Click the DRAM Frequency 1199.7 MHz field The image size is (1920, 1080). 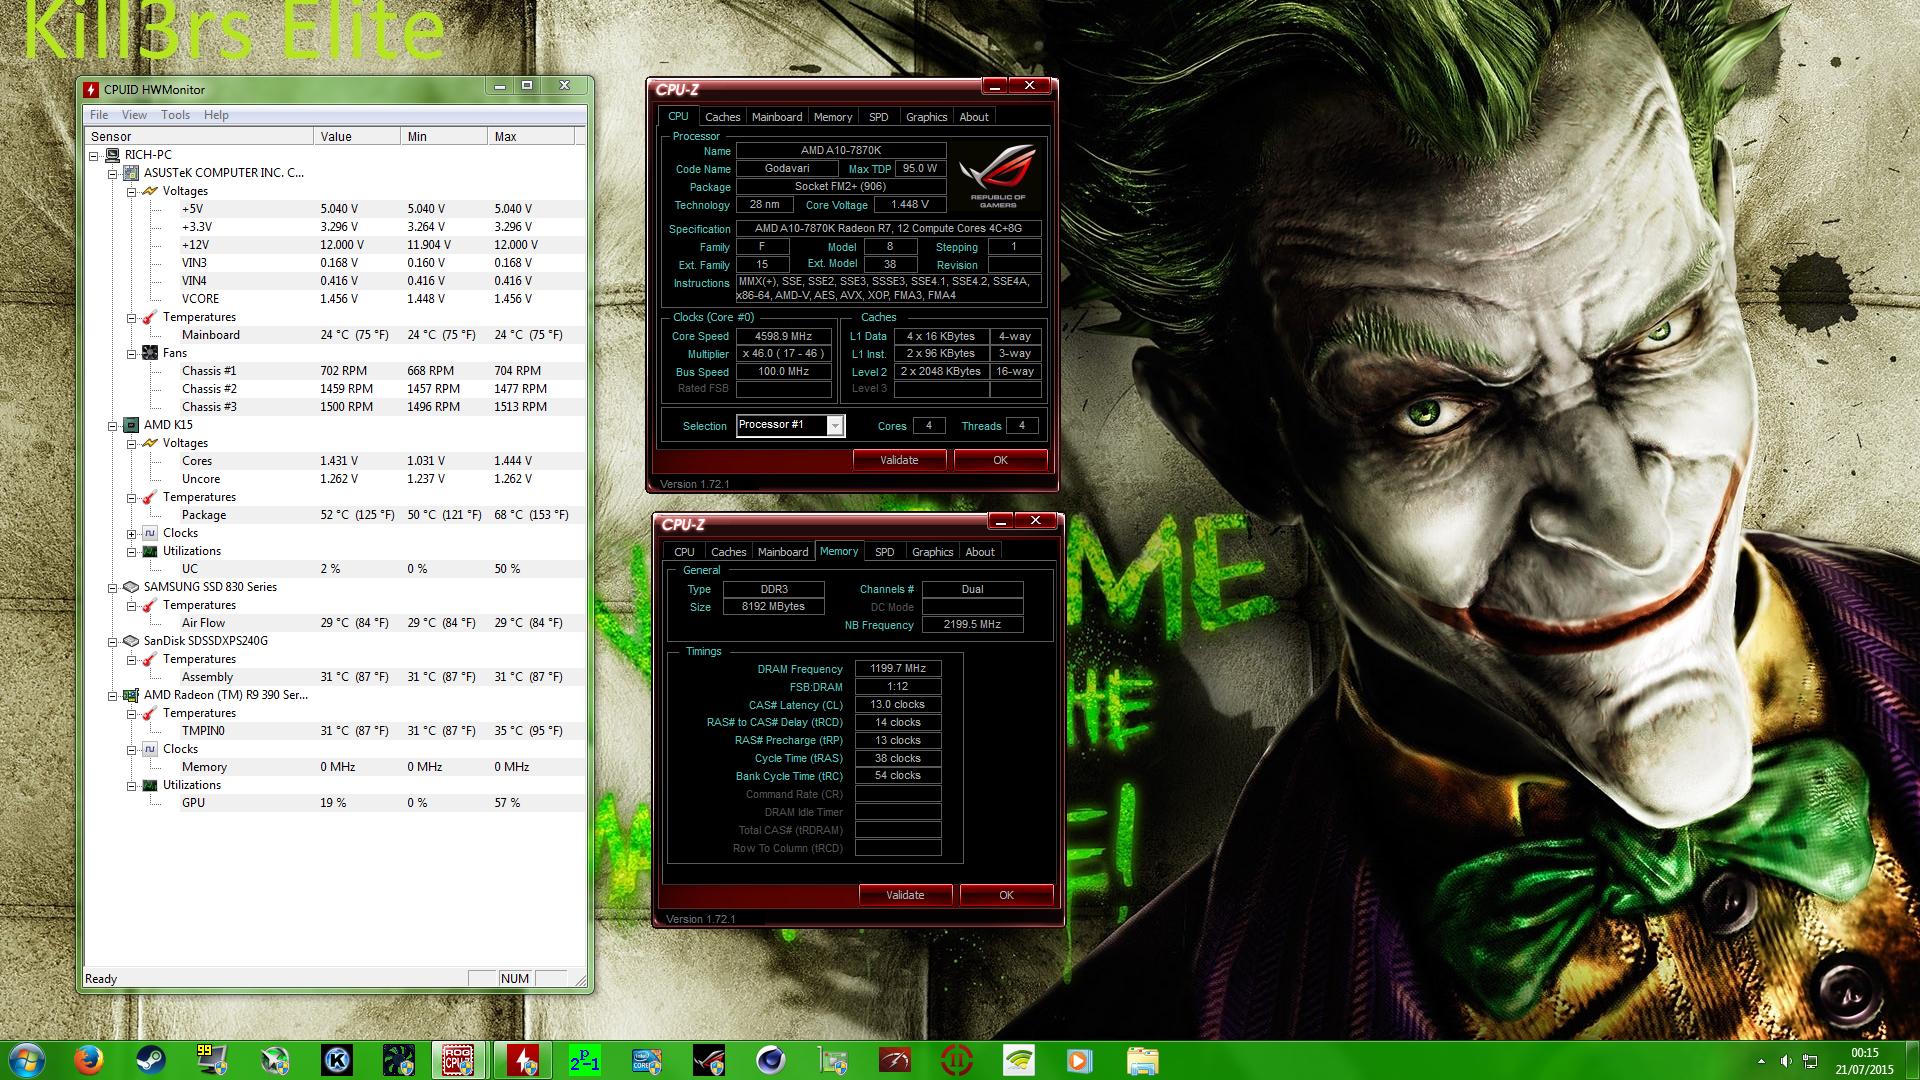pyautogui.click(x=898, y=669)
